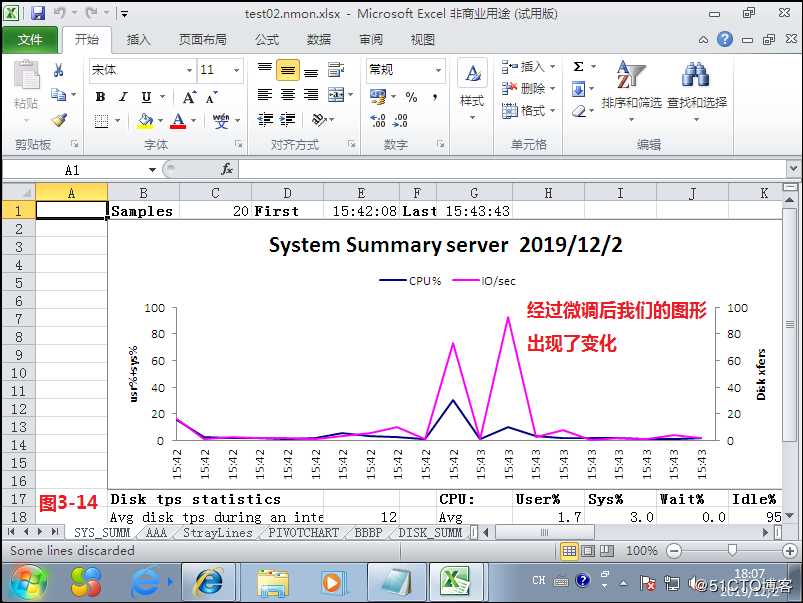The image size is (803, 603).
Task: Click the Fill down icon
Action: [x=579, y=90]
